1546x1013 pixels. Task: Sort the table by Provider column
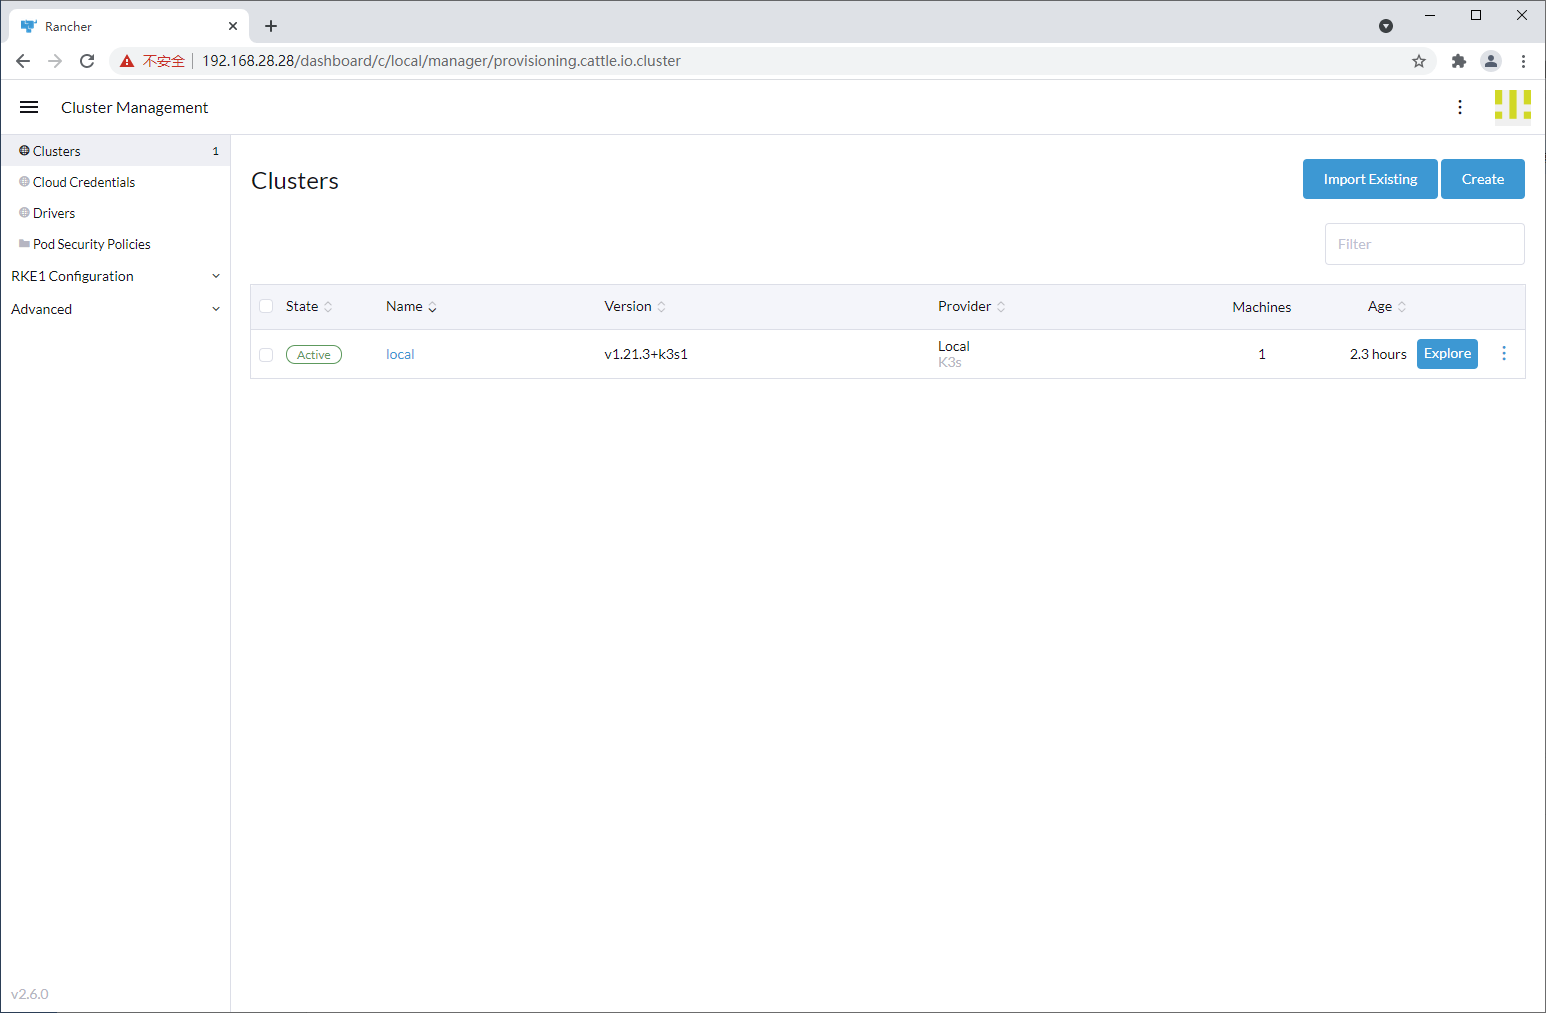coord(971,306)
